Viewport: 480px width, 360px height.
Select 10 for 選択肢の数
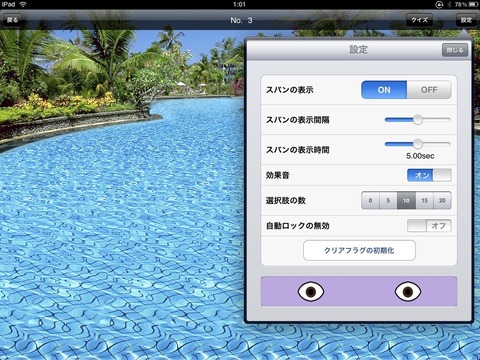(406, 200)
